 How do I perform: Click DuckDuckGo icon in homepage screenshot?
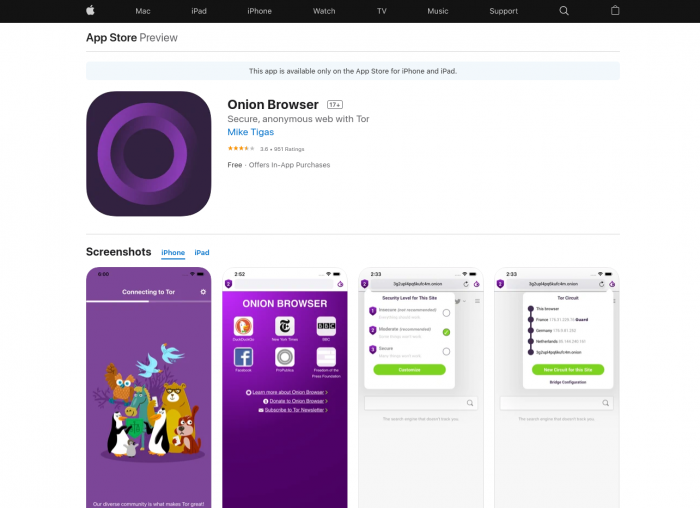click(243, 326)
